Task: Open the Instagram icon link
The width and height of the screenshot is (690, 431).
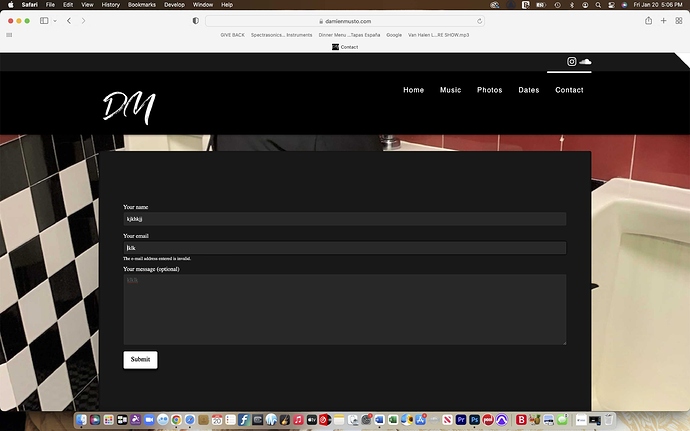Action: tap(573, 62)
